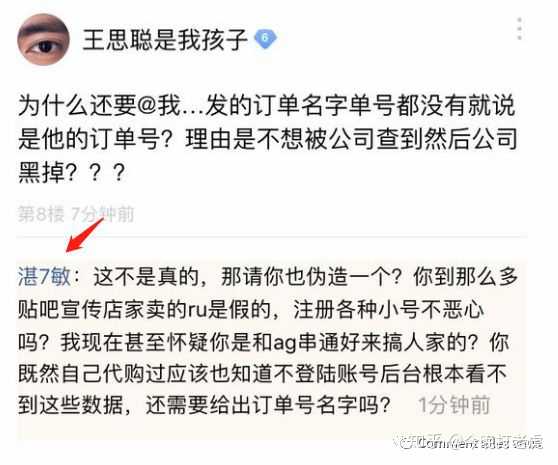Click the 黑掉??? line of the post
Viewport: 558px width, 465px height.
point(72,172)
